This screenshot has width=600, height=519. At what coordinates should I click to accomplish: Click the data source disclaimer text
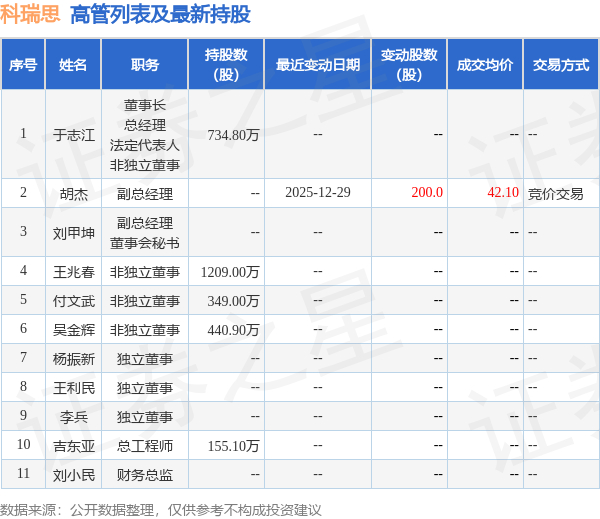[x=161, y=510]
